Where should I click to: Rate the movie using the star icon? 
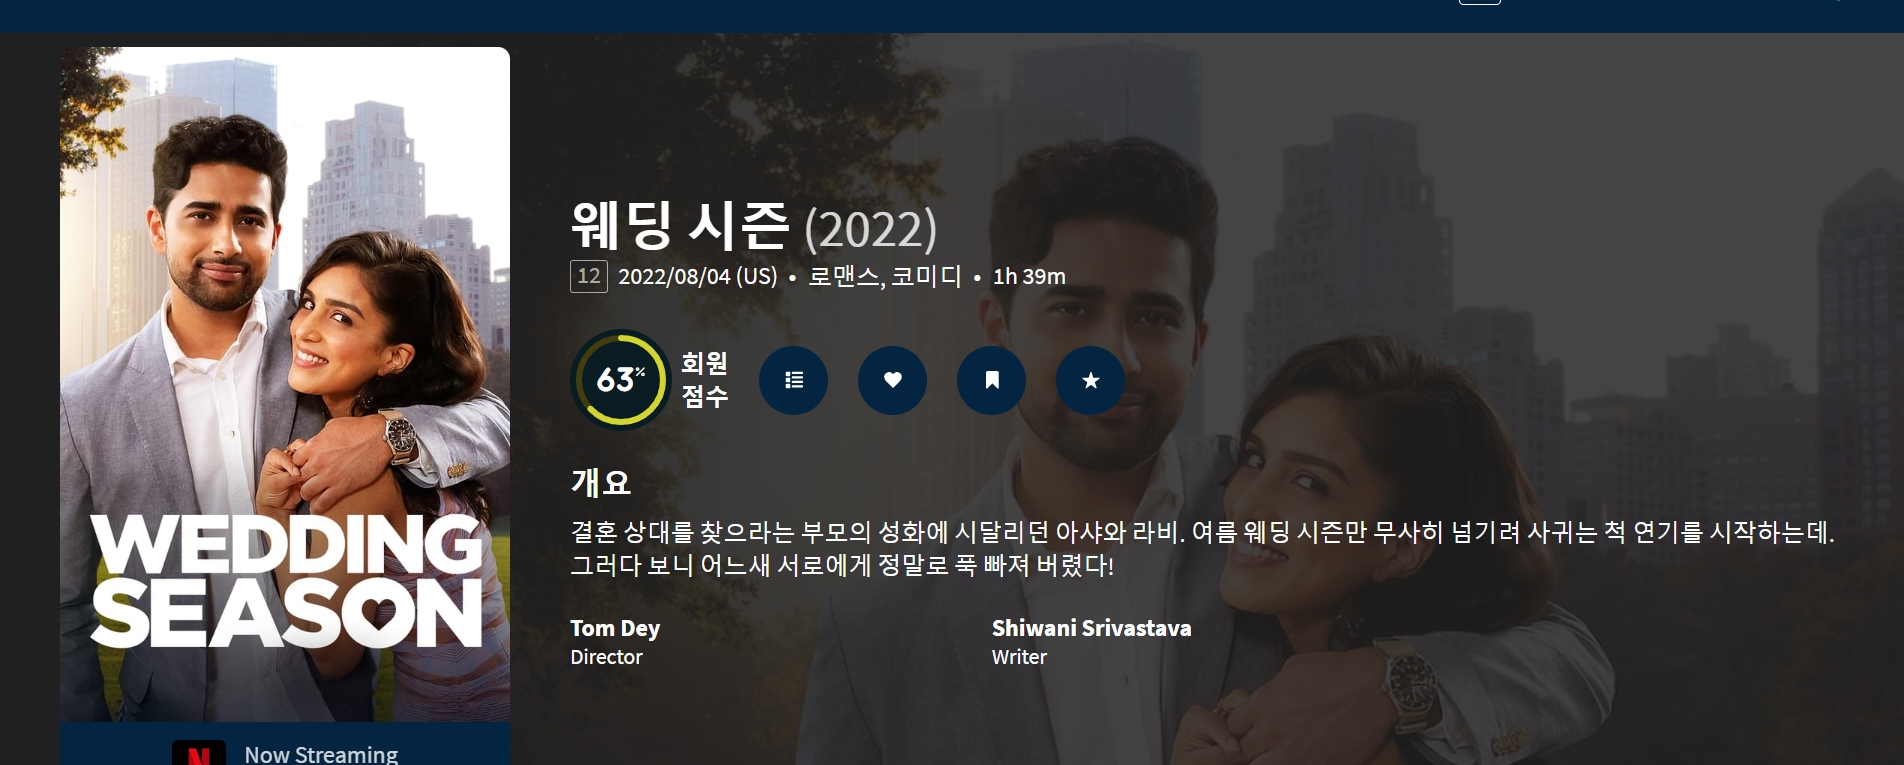coord(1090,380)
